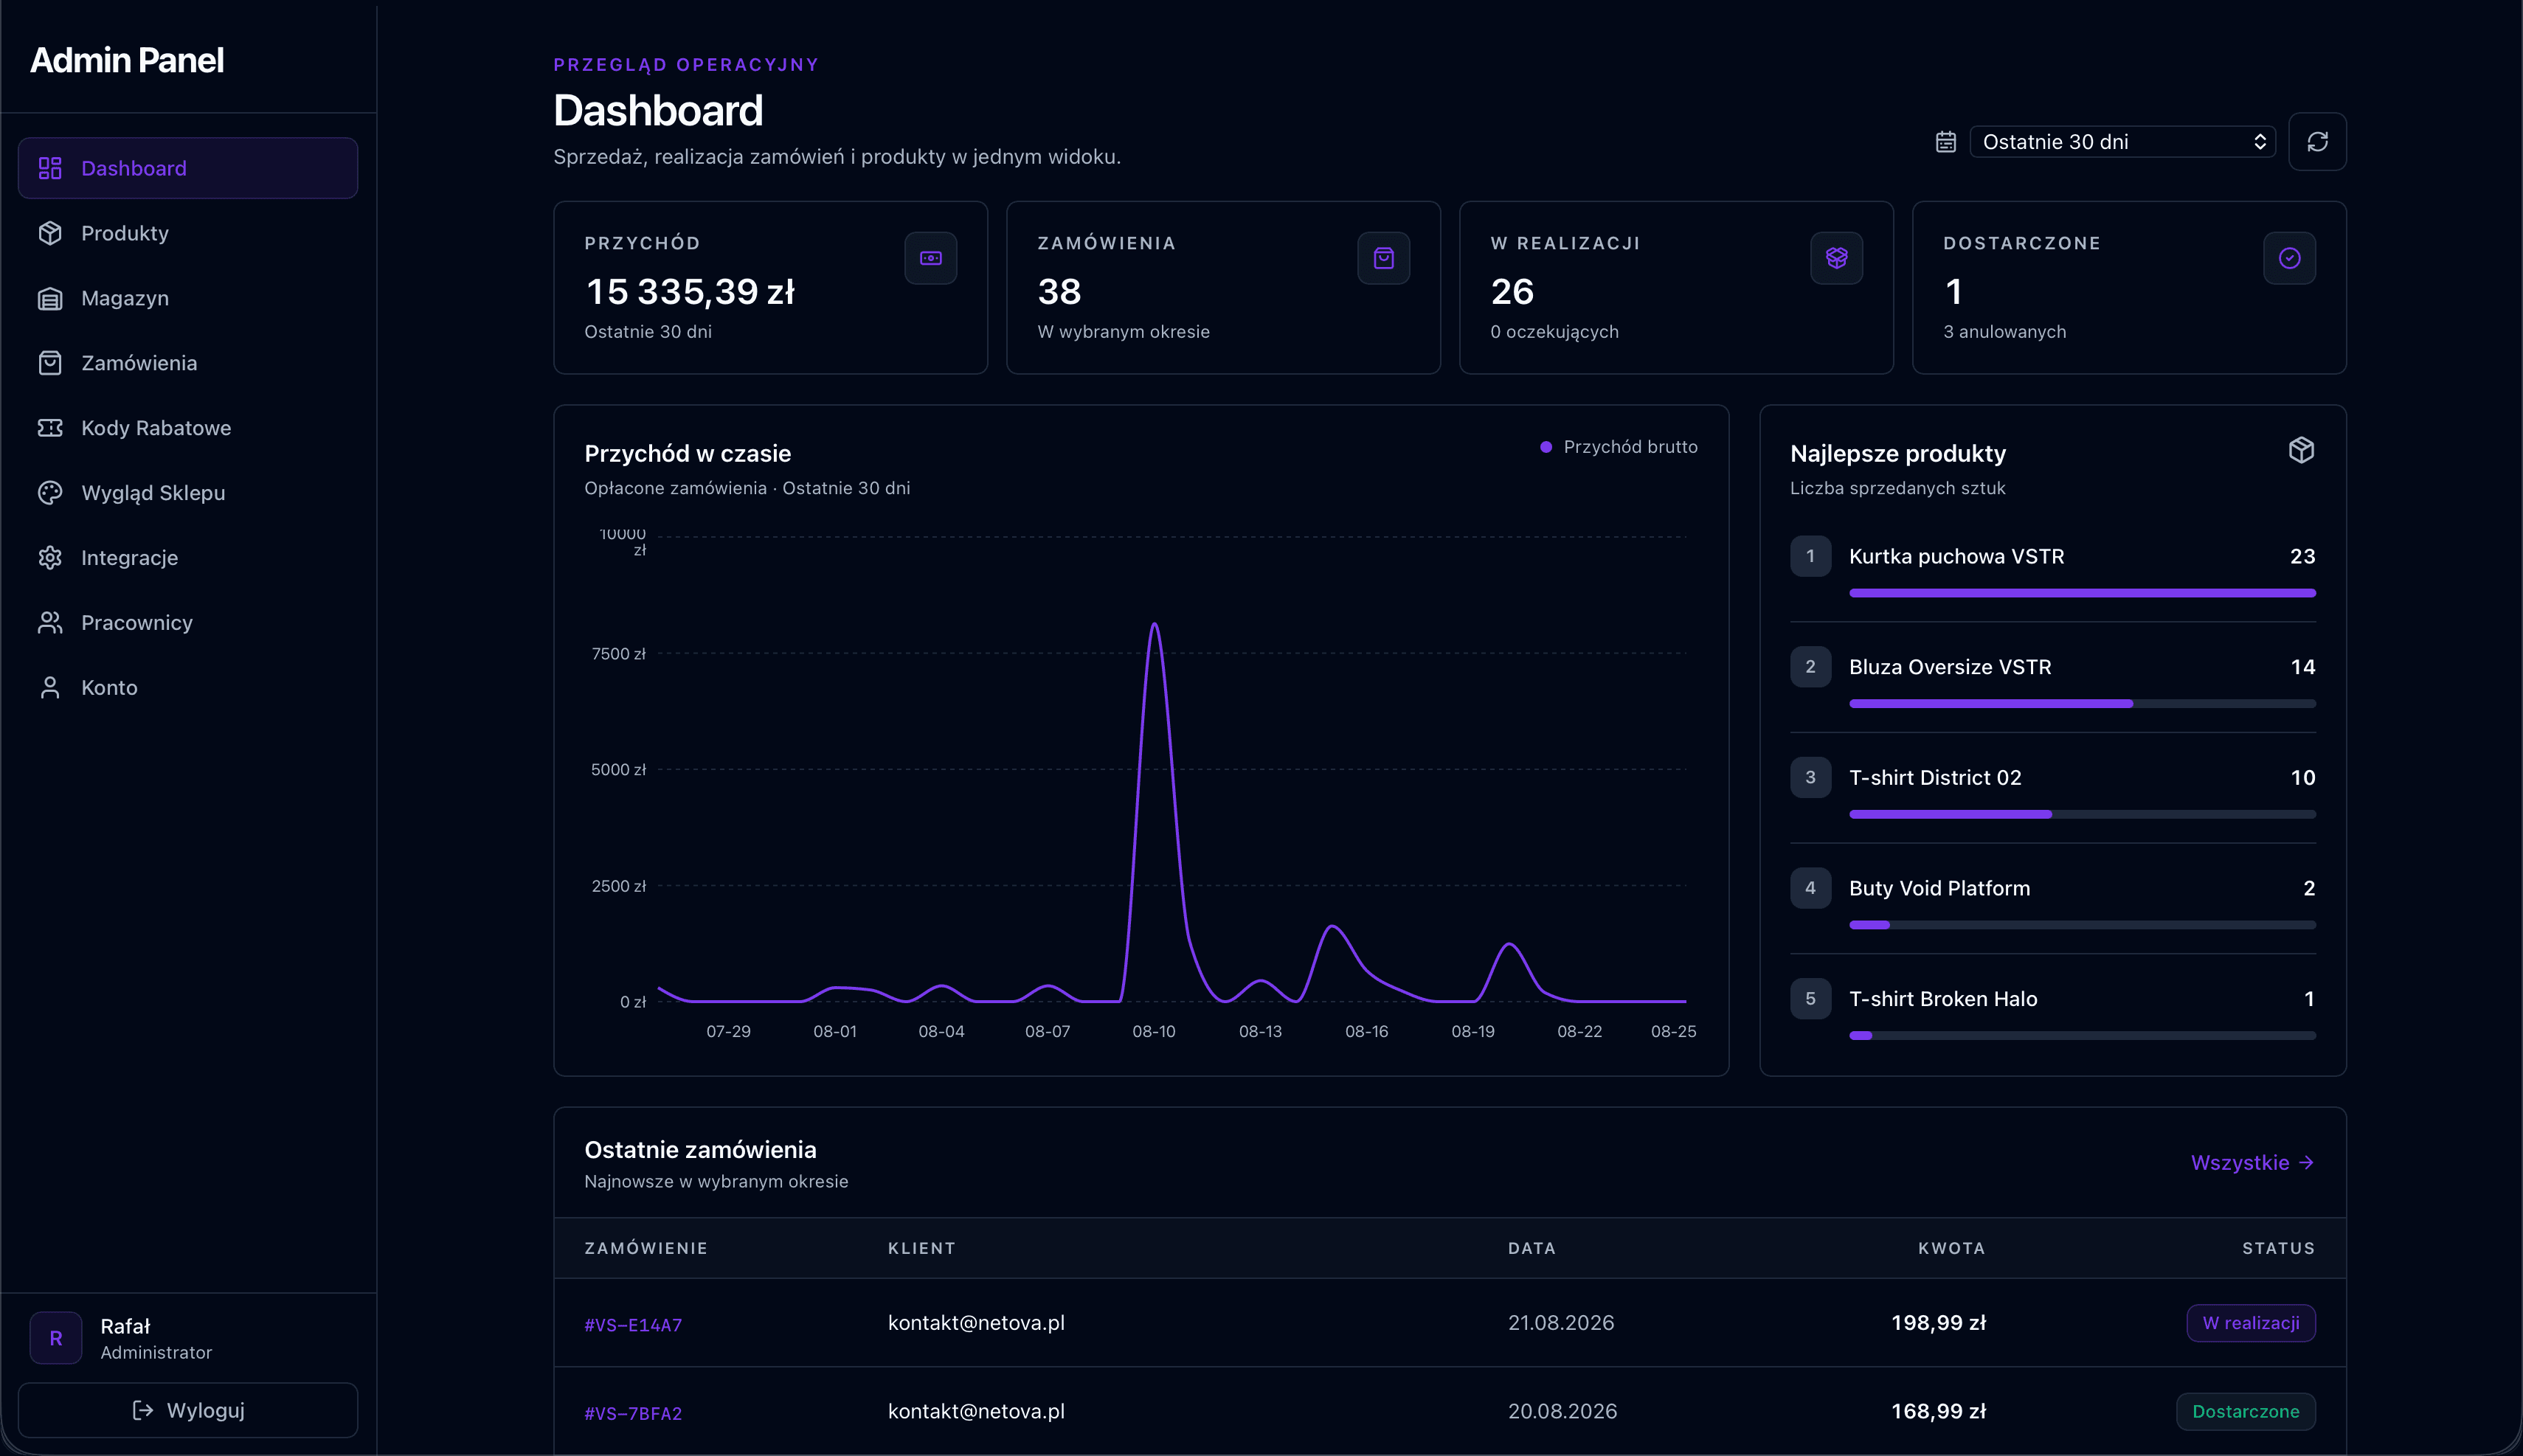The width and height of the screenshot is (2523, 1456).
Task: Click the STATUS column header
Action: (x=2278, y=1248)
